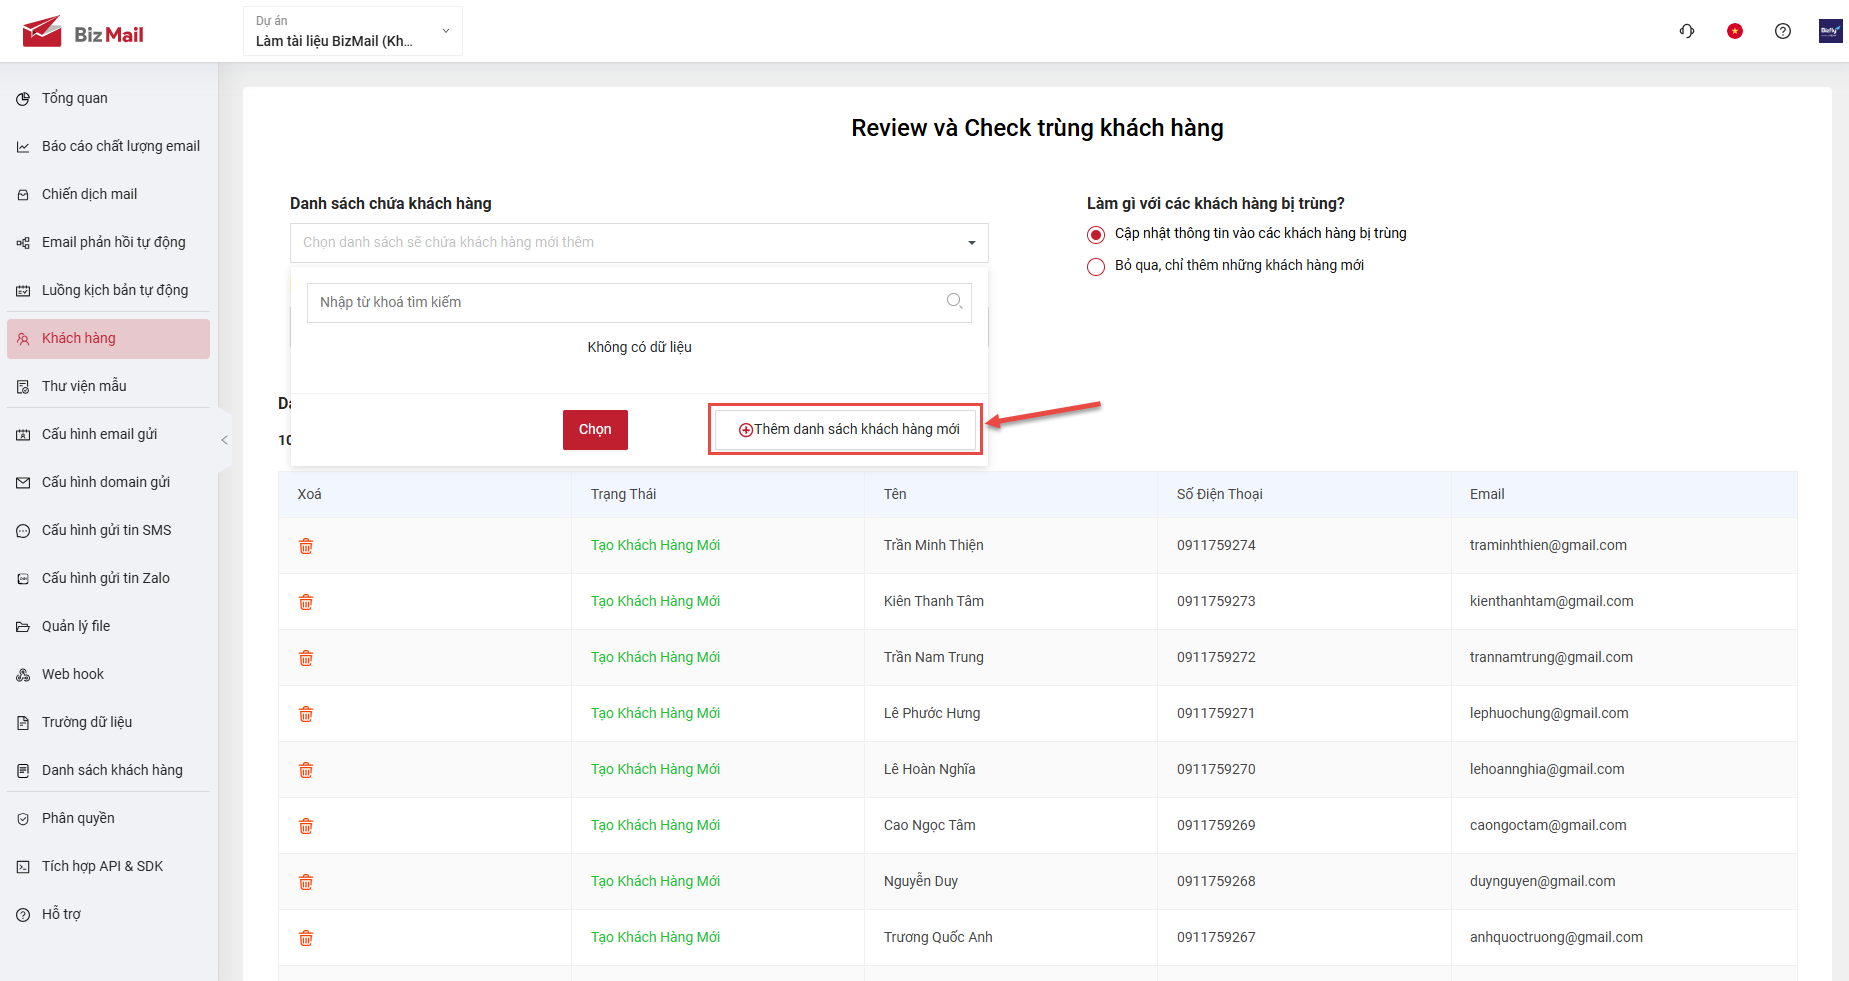
Task: Click 'Thêm danh sách khách hàng mới' button
Action: pyautogui.click(x=846, y=430)
